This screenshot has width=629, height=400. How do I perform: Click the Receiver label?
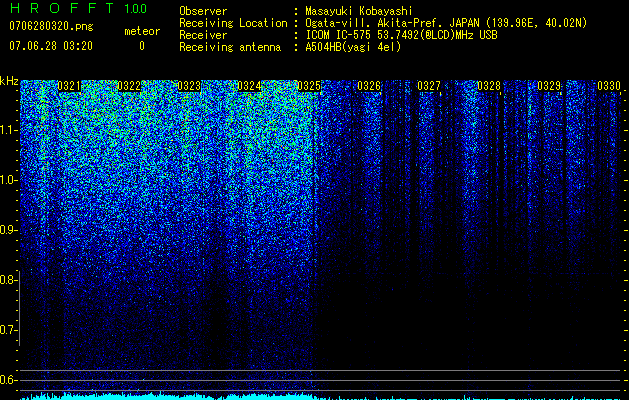tap(203, 35)
